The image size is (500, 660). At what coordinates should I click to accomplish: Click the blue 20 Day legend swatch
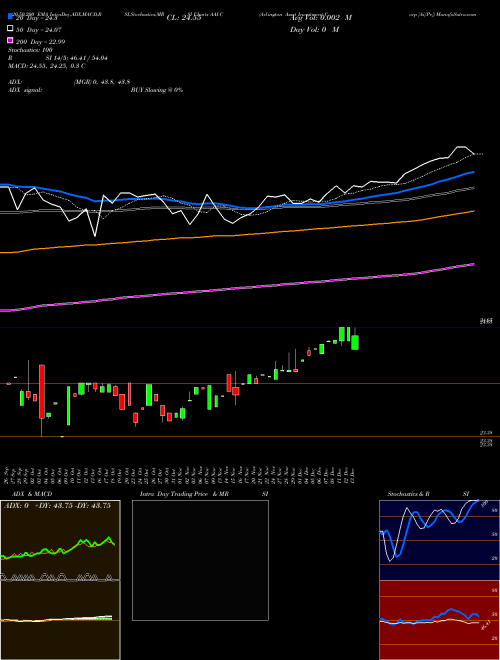pos(10,17)
